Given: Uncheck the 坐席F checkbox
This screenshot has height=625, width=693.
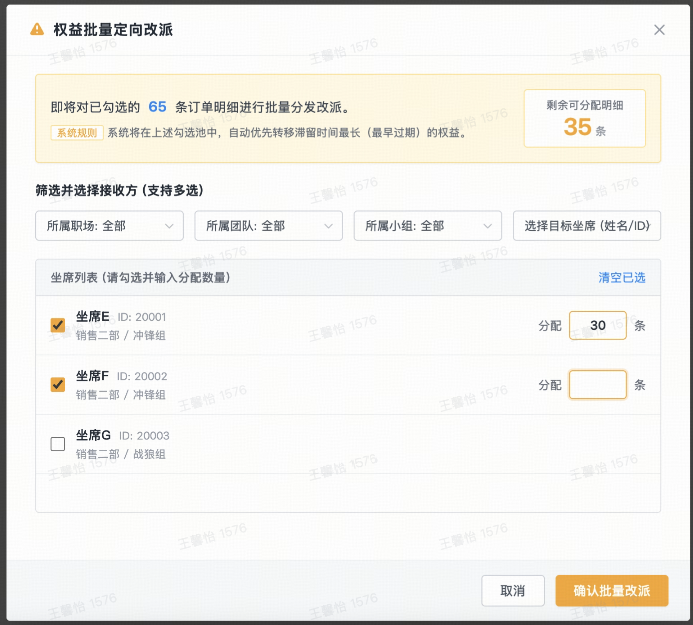Looking at the screenshot, I should [x=58, y=384].
